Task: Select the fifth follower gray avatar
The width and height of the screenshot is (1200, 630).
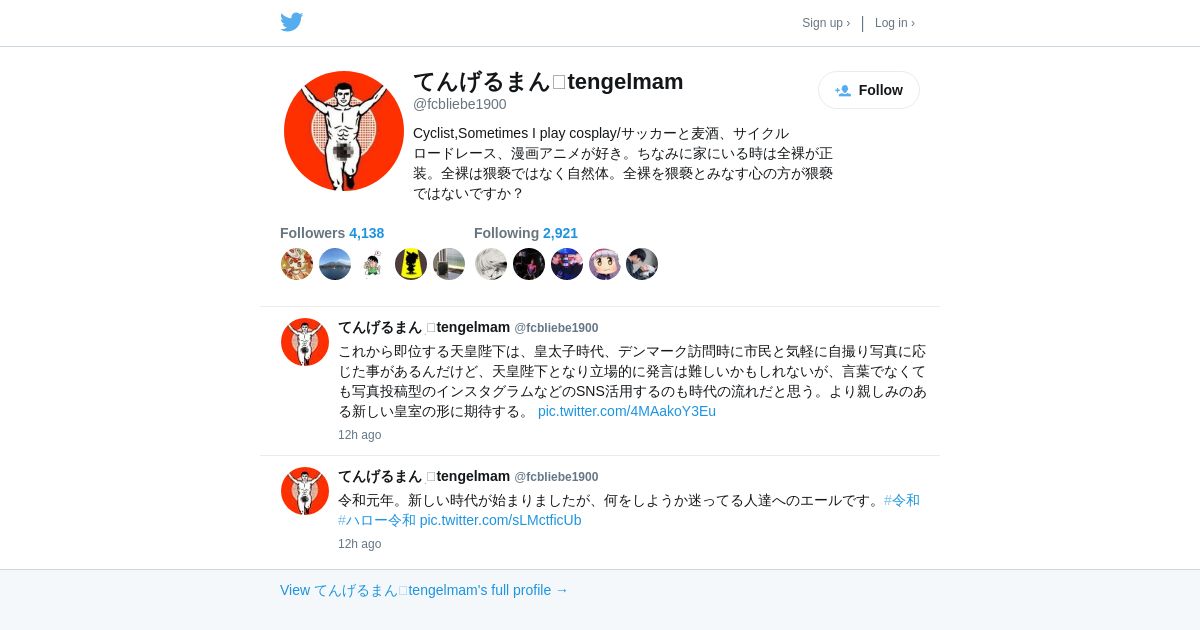Action: (x=449, y=264)
